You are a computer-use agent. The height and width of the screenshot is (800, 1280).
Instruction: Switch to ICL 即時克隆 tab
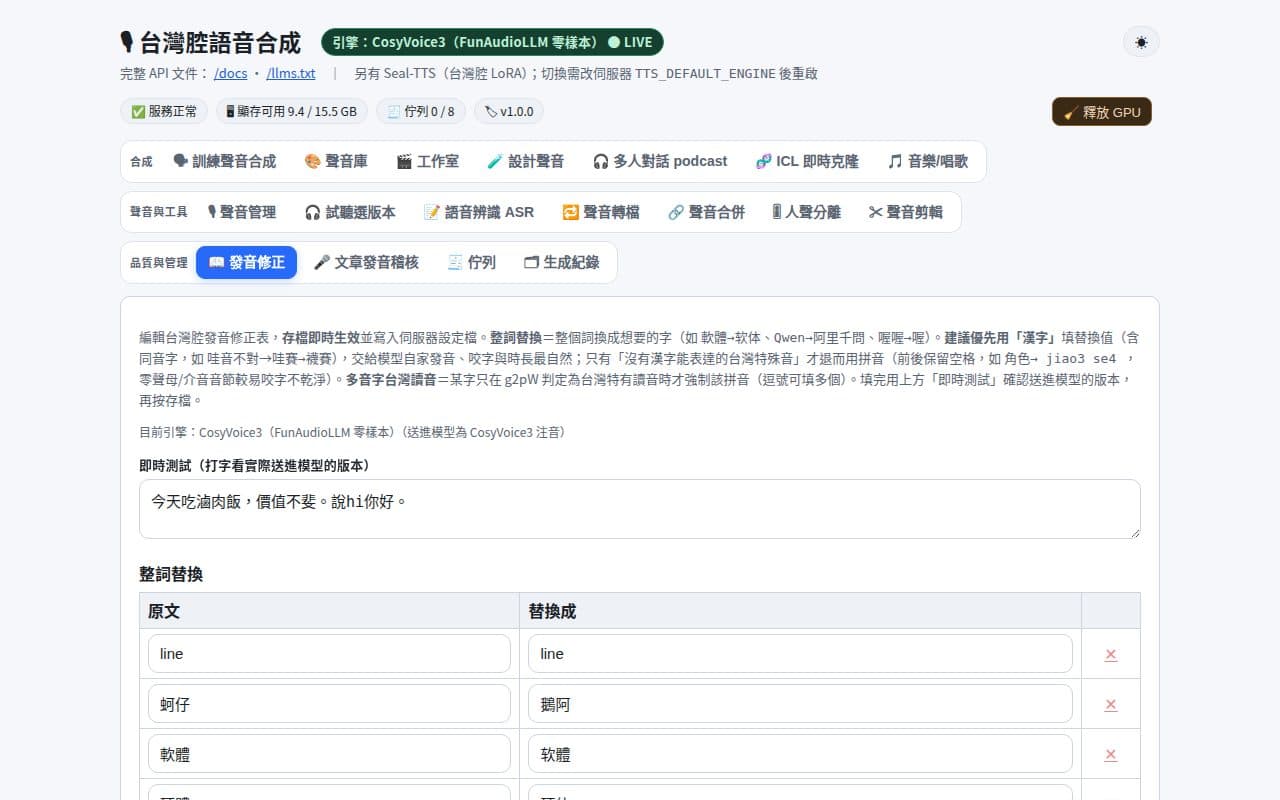(807, 161)
